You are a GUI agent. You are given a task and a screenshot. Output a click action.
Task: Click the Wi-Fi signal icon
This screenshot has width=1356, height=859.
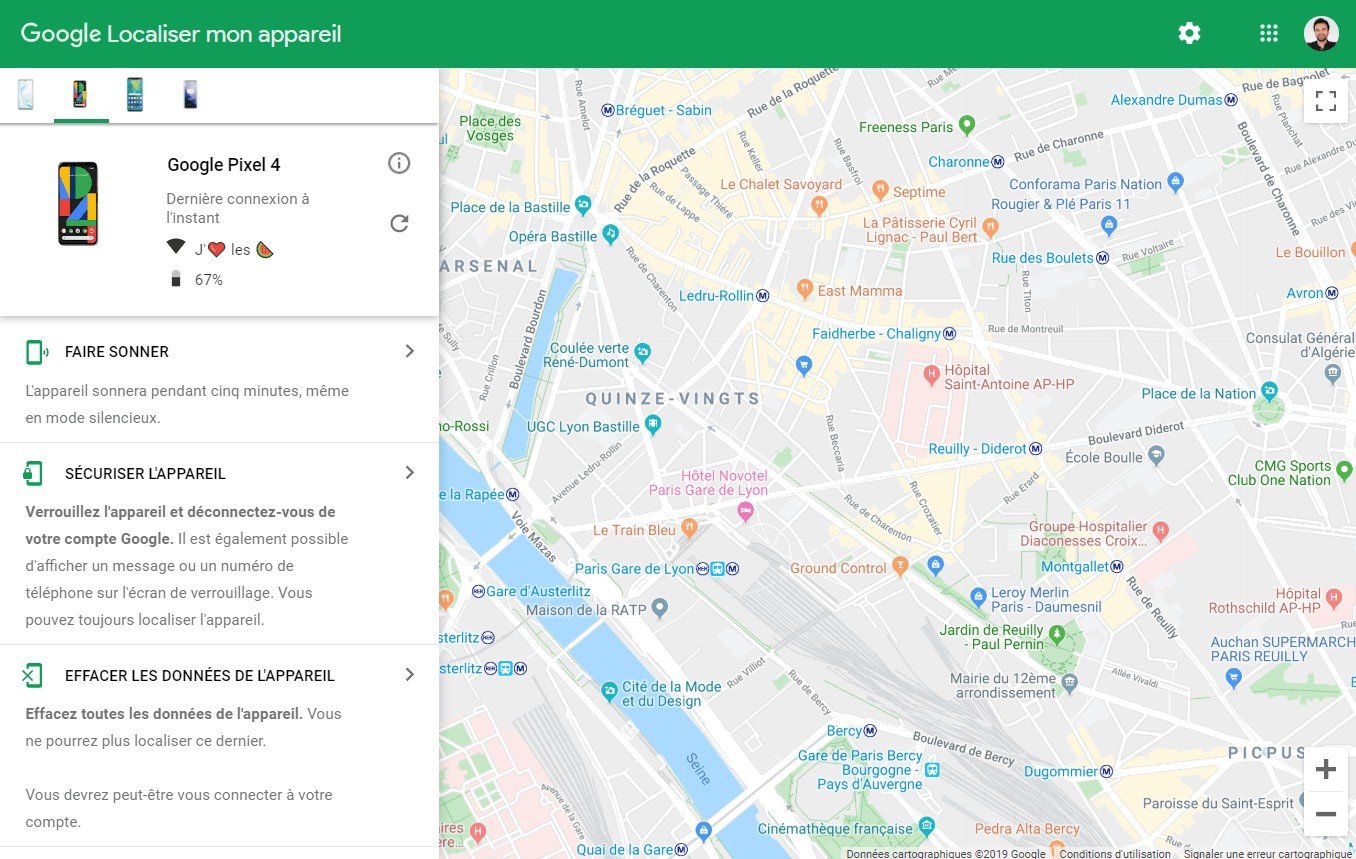point(176,247)
